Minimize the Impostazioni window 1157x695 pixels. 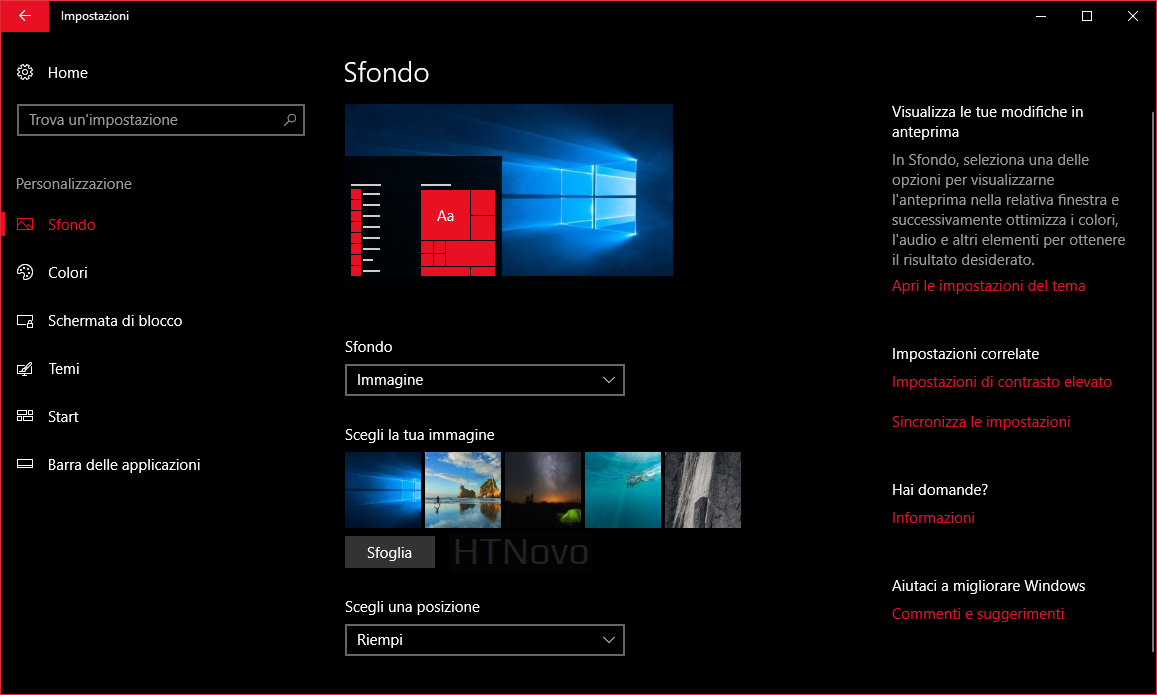pyautogui.click(x=1040, y=15)
